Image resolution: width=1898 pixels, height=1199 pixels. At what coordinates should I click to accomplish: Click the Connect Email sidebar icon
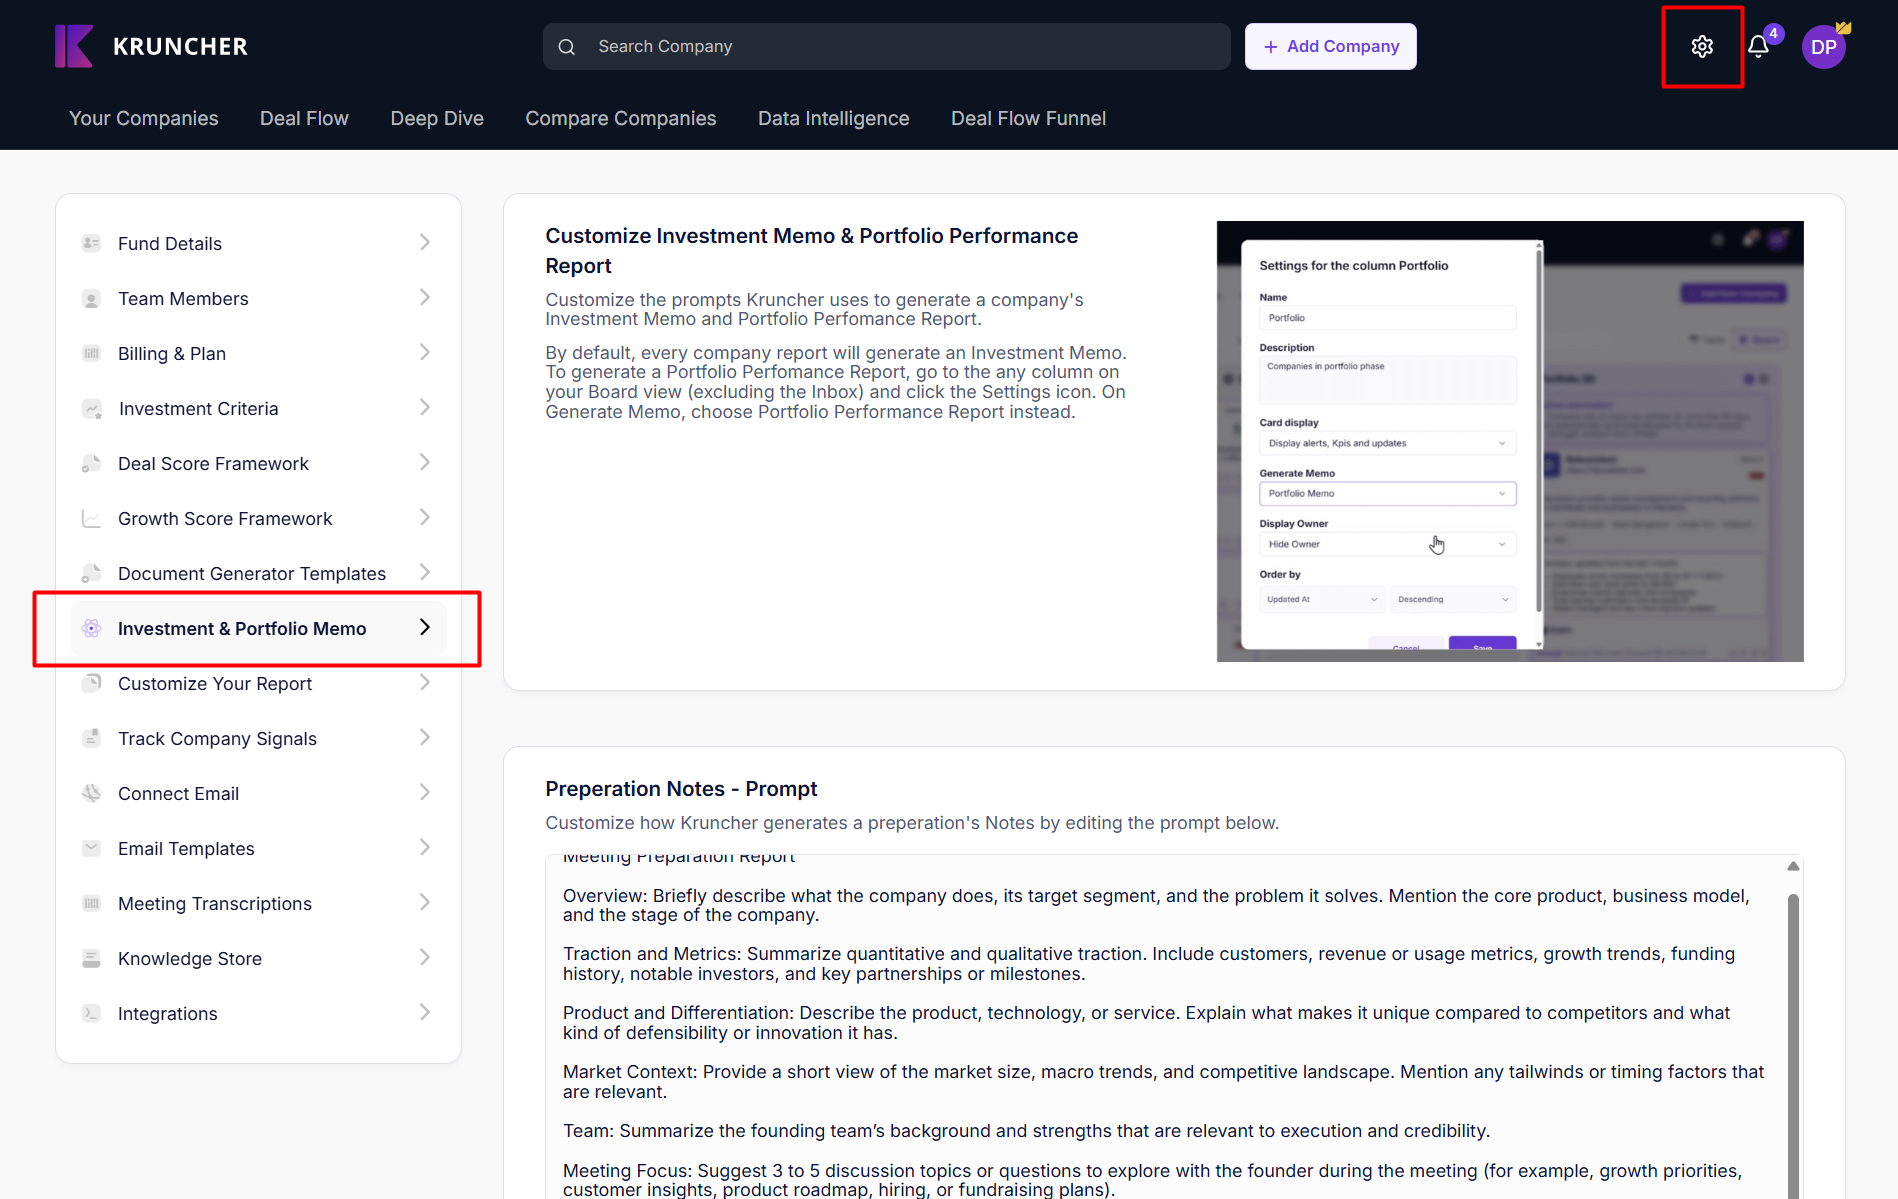click(91, 793)
